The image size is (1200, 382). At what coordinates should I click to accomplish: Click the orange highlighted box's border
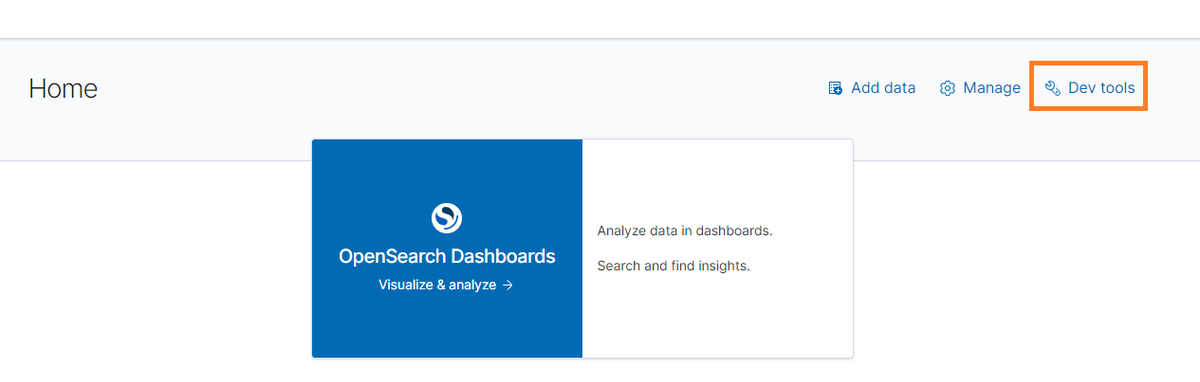[x=1088, y=62]
